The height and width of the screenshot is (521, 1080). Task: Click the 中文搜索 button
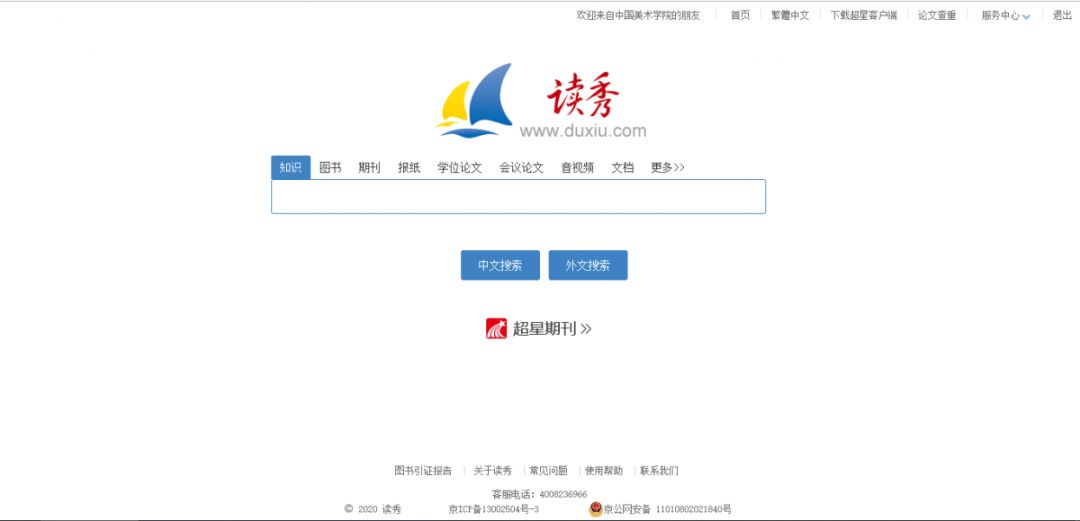pos(500,265)
